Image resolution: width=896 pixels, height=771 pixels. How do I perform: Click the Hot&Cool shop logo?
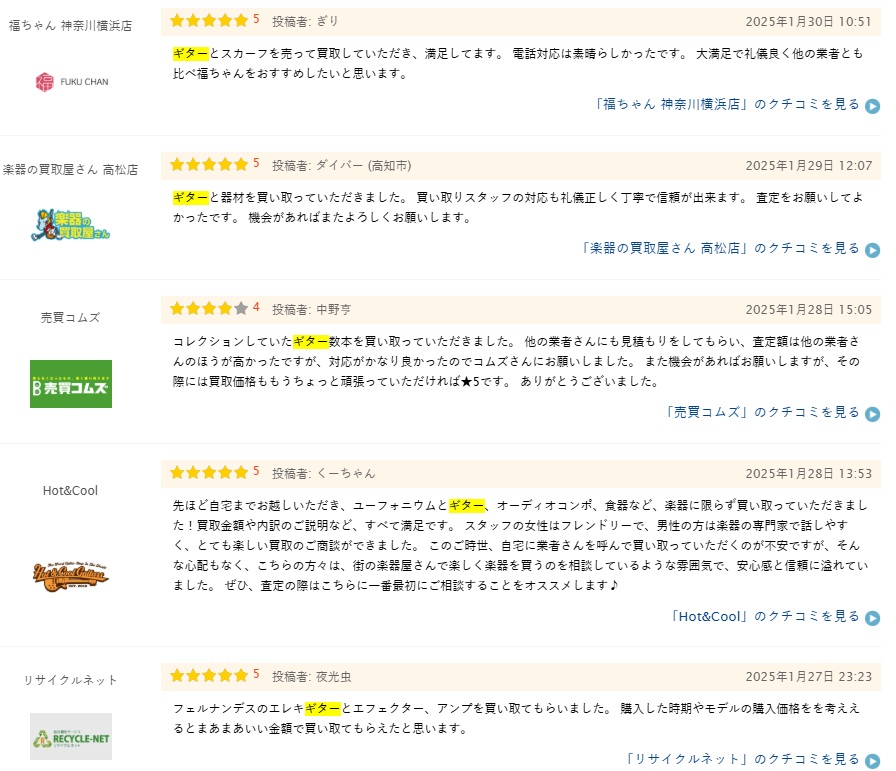(70, 573)
